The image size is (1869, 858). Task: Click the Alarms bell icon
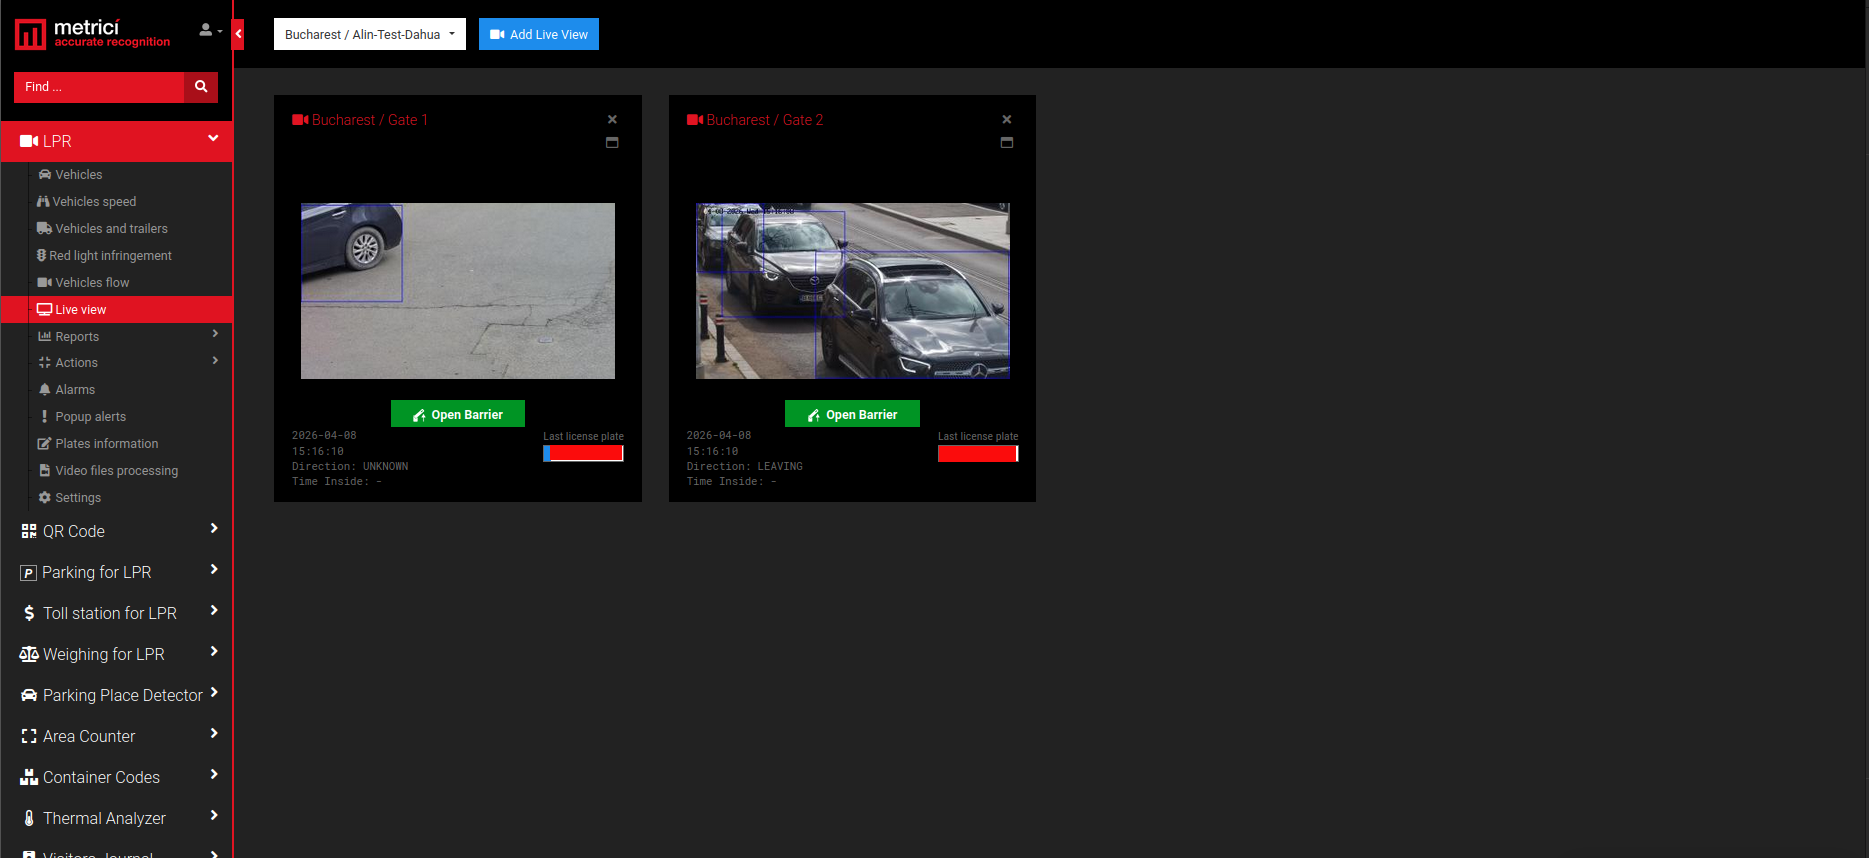[45, 390]
